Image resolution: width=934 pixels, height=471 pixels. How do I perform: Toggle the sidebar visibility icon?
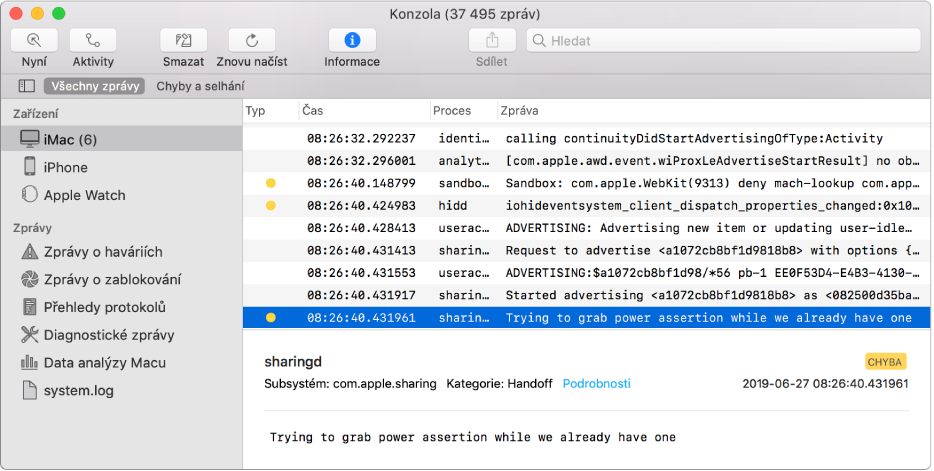[27, 86]
